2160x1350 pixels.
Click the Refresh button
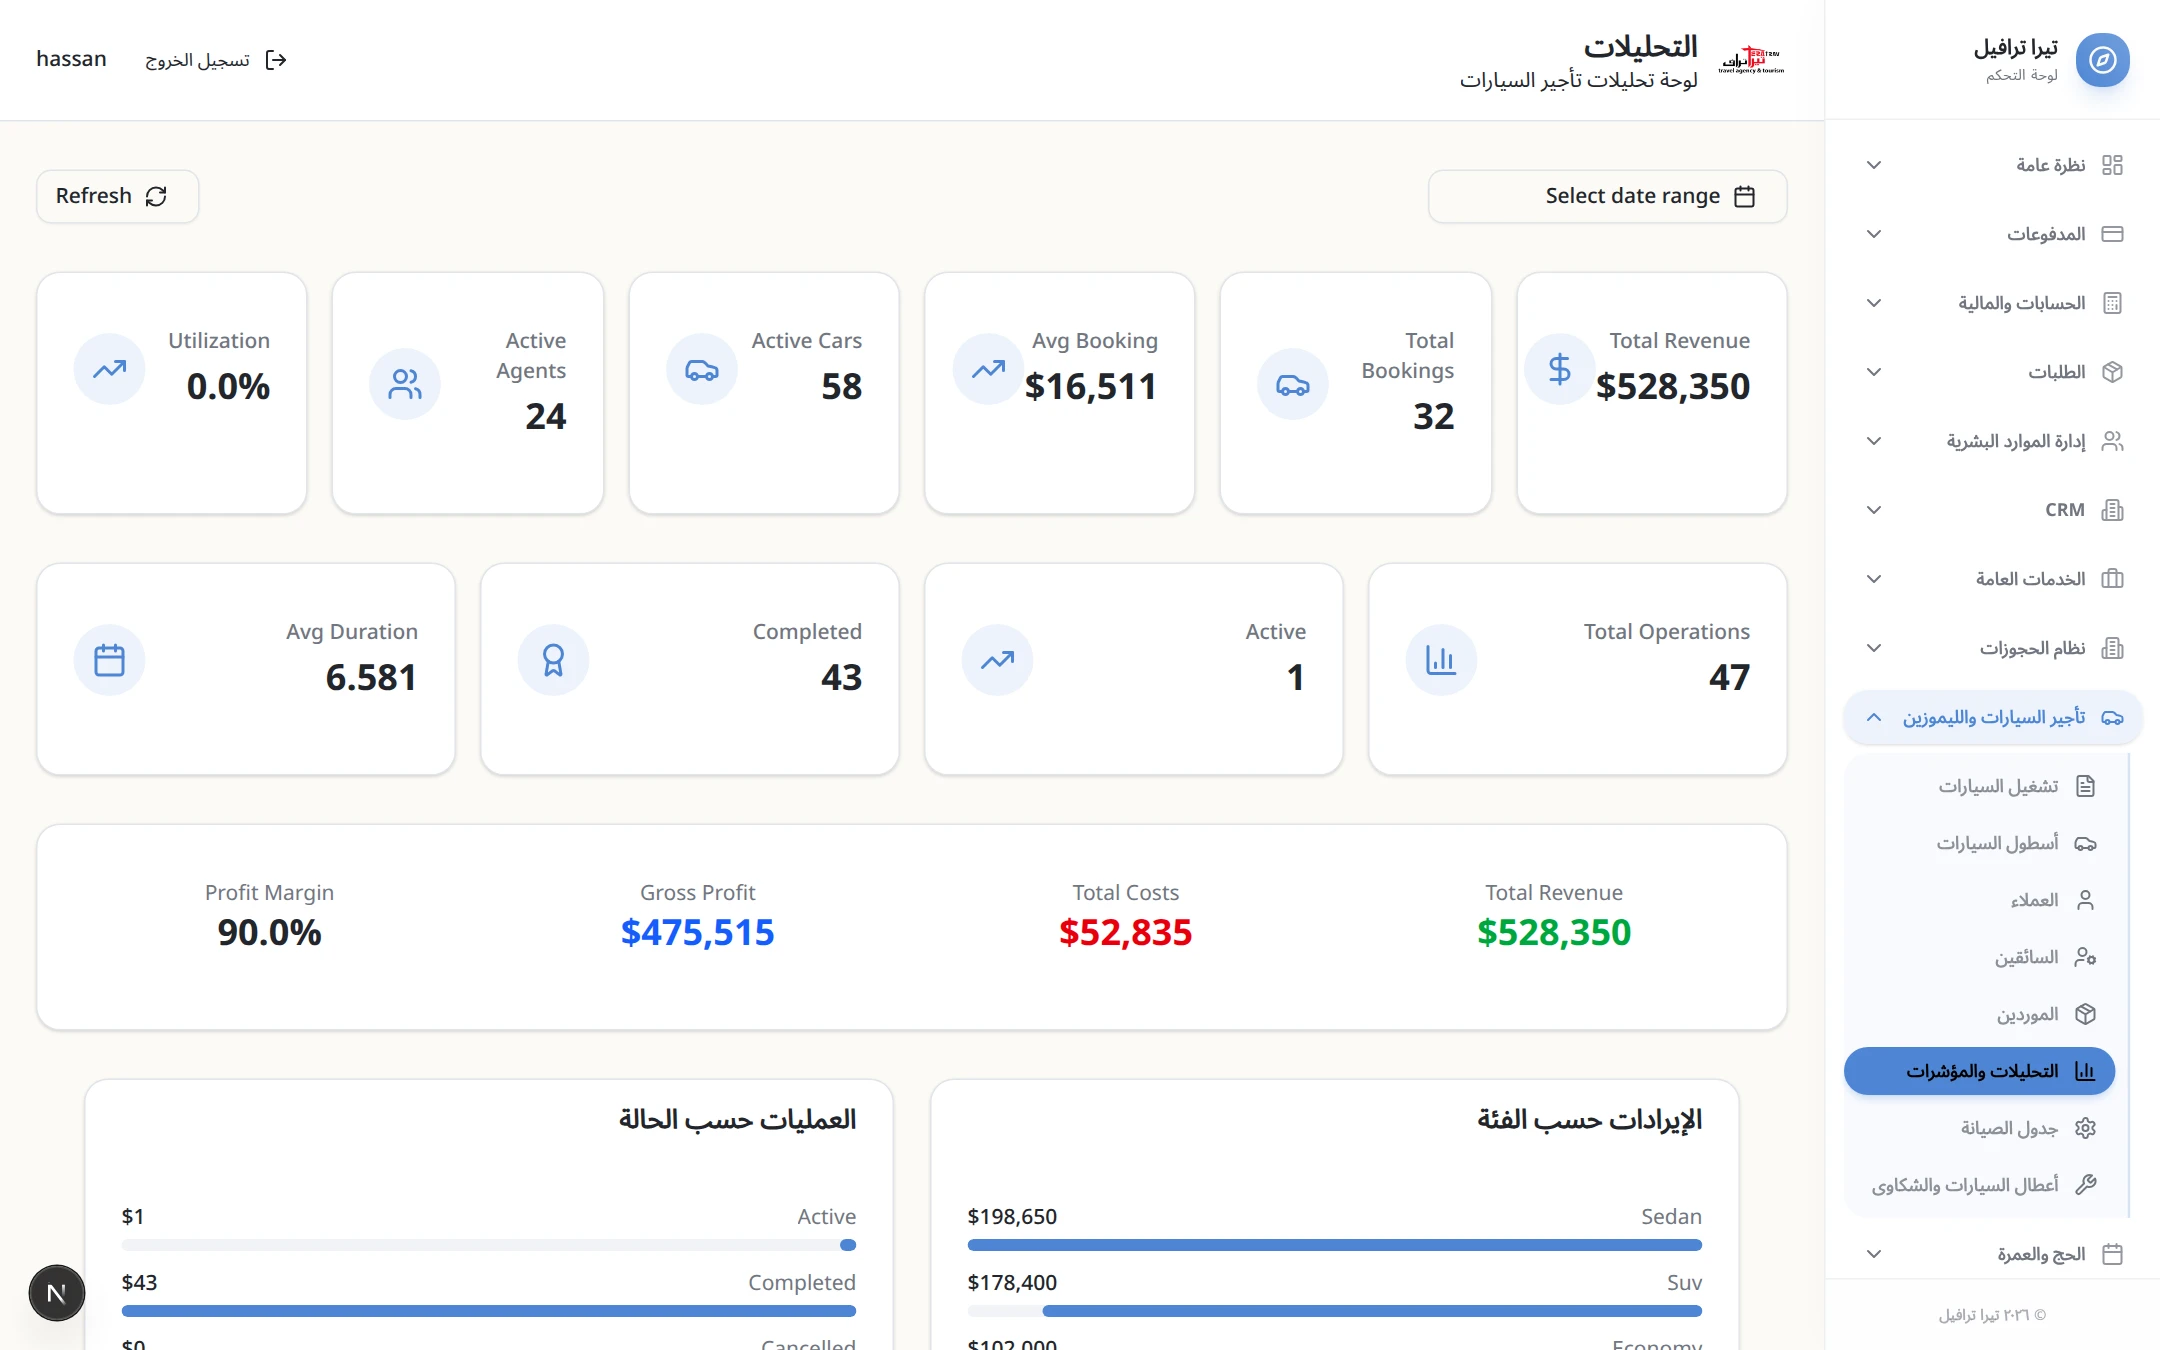(x=117, y=196)
